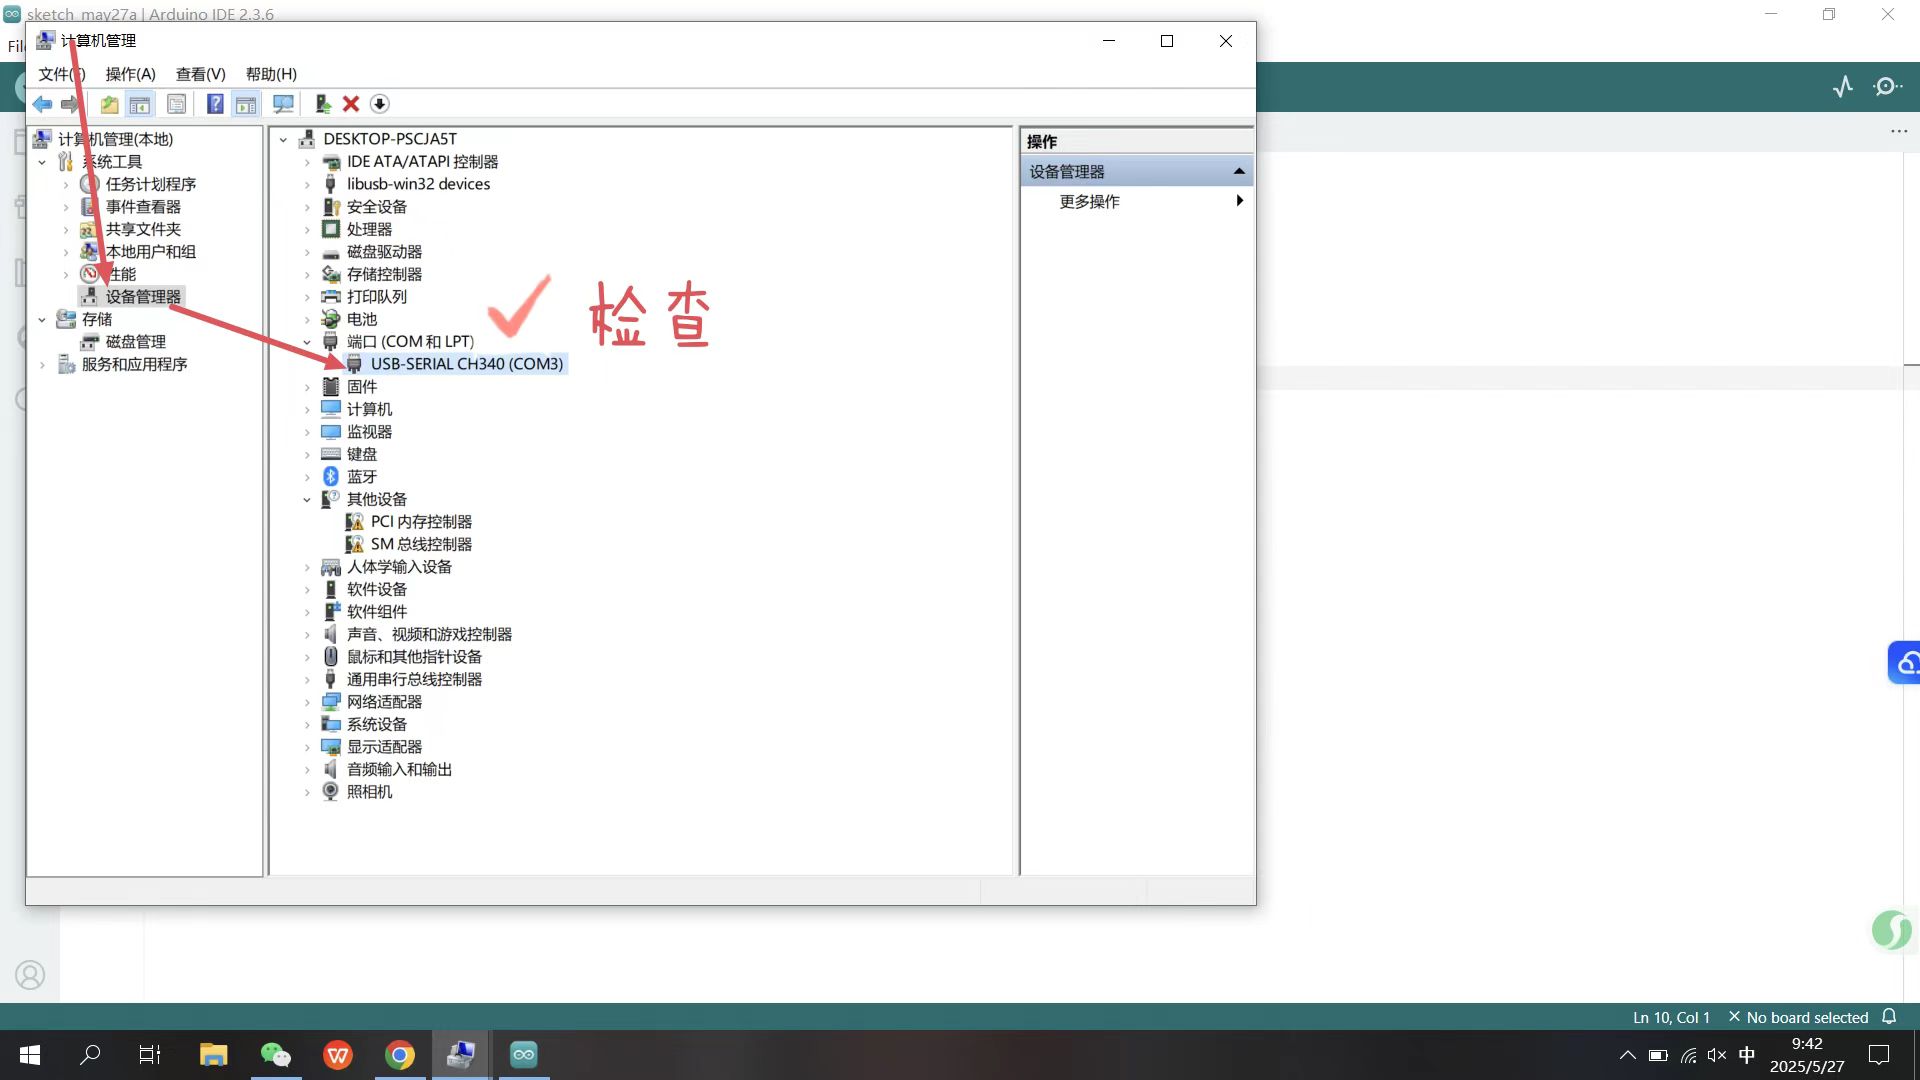Open 更多操作 submenu in actions pane
Viewport: 1920px width, 1080px height.
[1089, 202]
